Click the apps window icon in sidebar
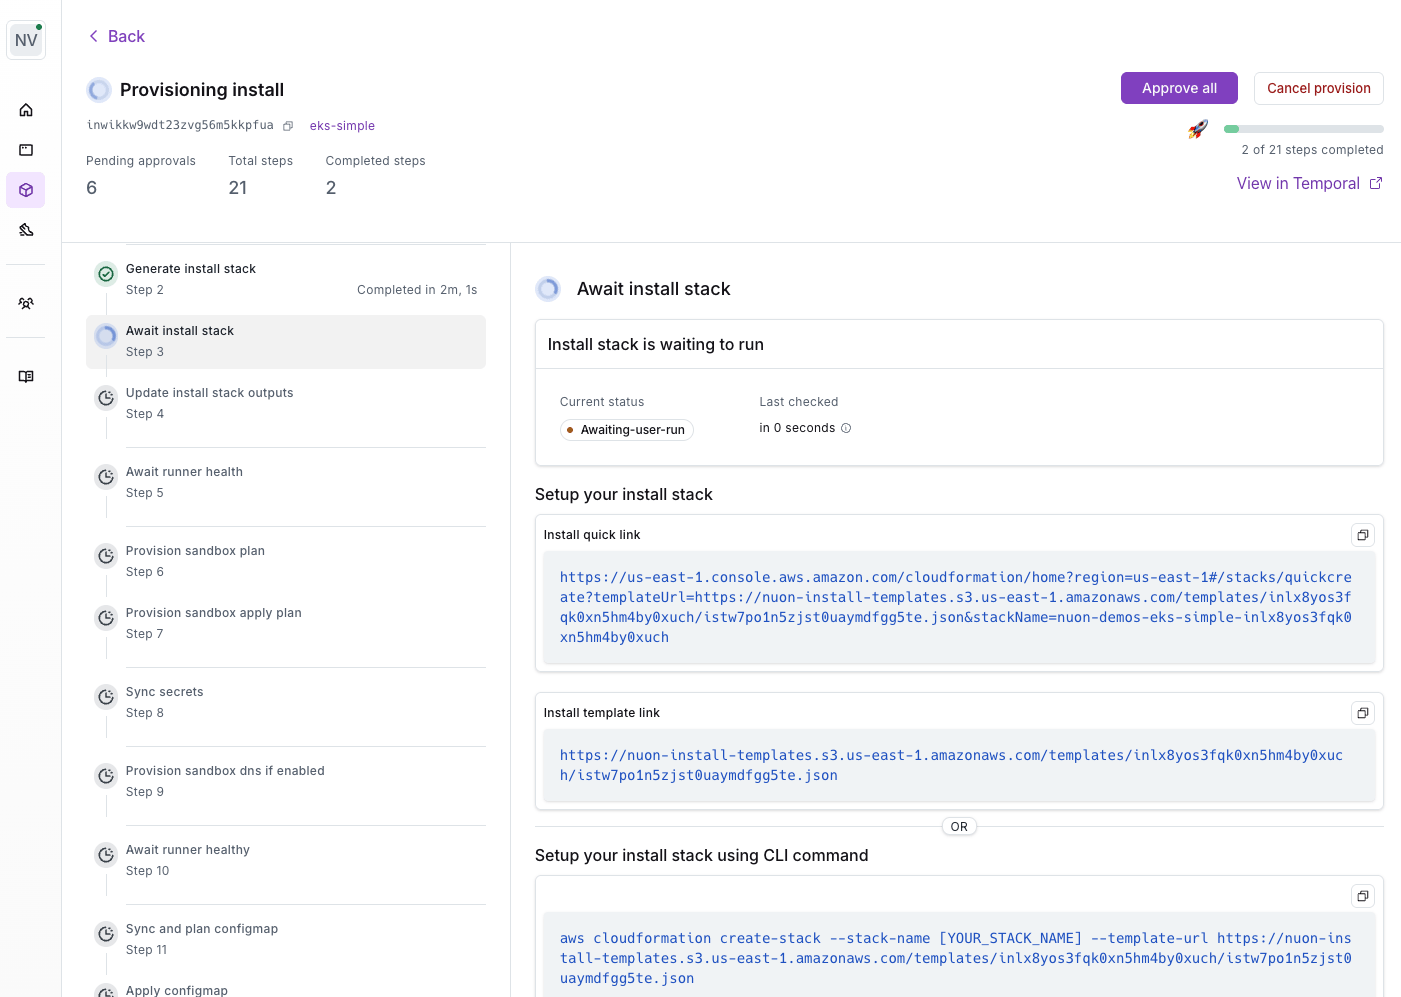Viewport: 1401px width, 997px height. (26, 150)
